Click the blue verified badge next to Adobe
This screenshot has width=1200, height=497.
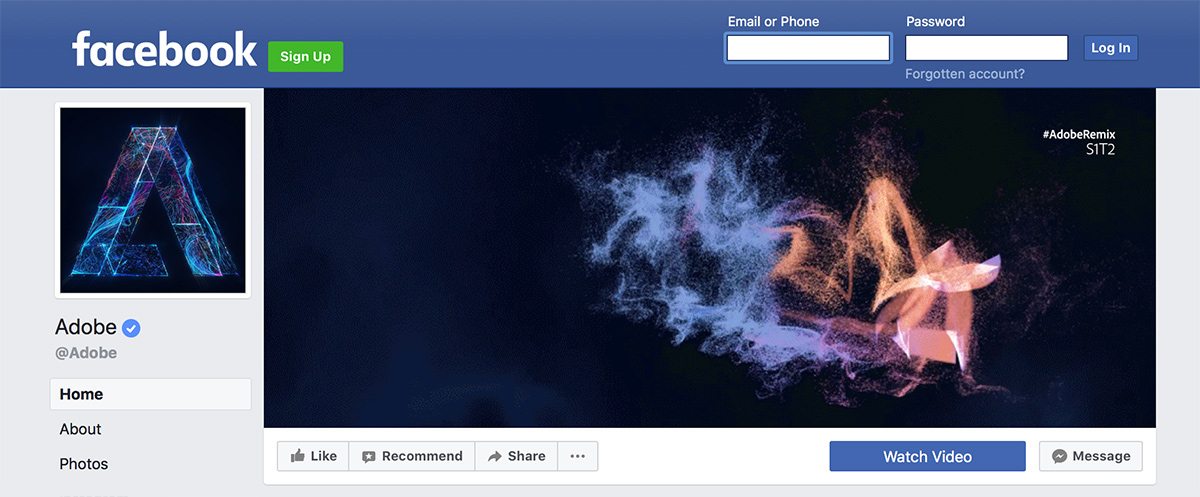click(x=131, y=328)
